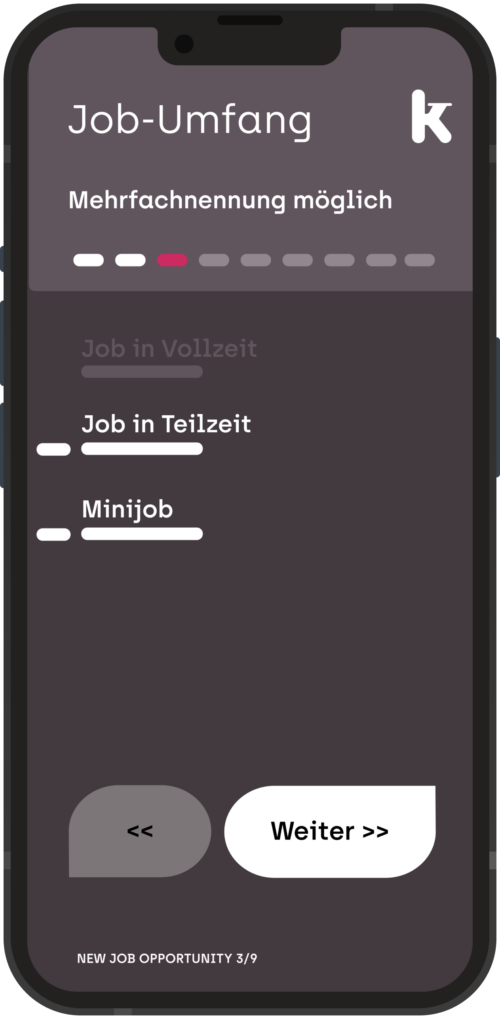Toggle the Job in Teilzeit checkbox pill
The width and height of the screenshot is (500, 1019).
(53, 449)
